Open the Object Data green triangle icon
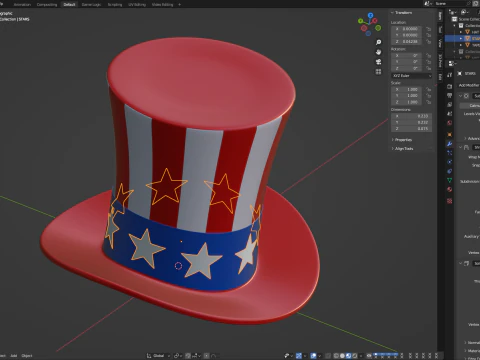This screenshot has height=360, width=480. pos(449,180)
